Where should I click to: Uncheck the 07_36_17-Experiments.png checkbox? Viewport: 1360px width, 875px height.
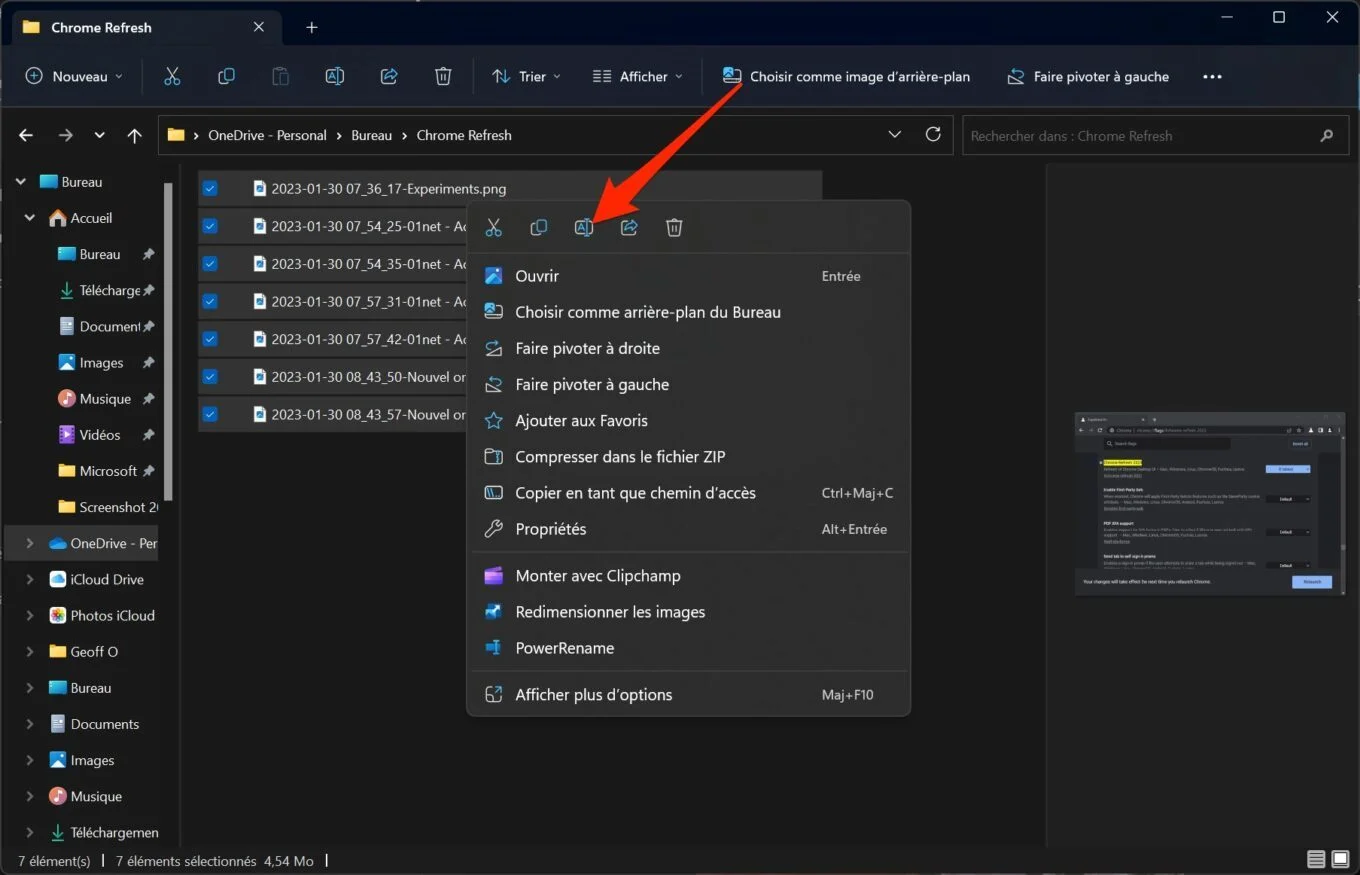[210, 188]
